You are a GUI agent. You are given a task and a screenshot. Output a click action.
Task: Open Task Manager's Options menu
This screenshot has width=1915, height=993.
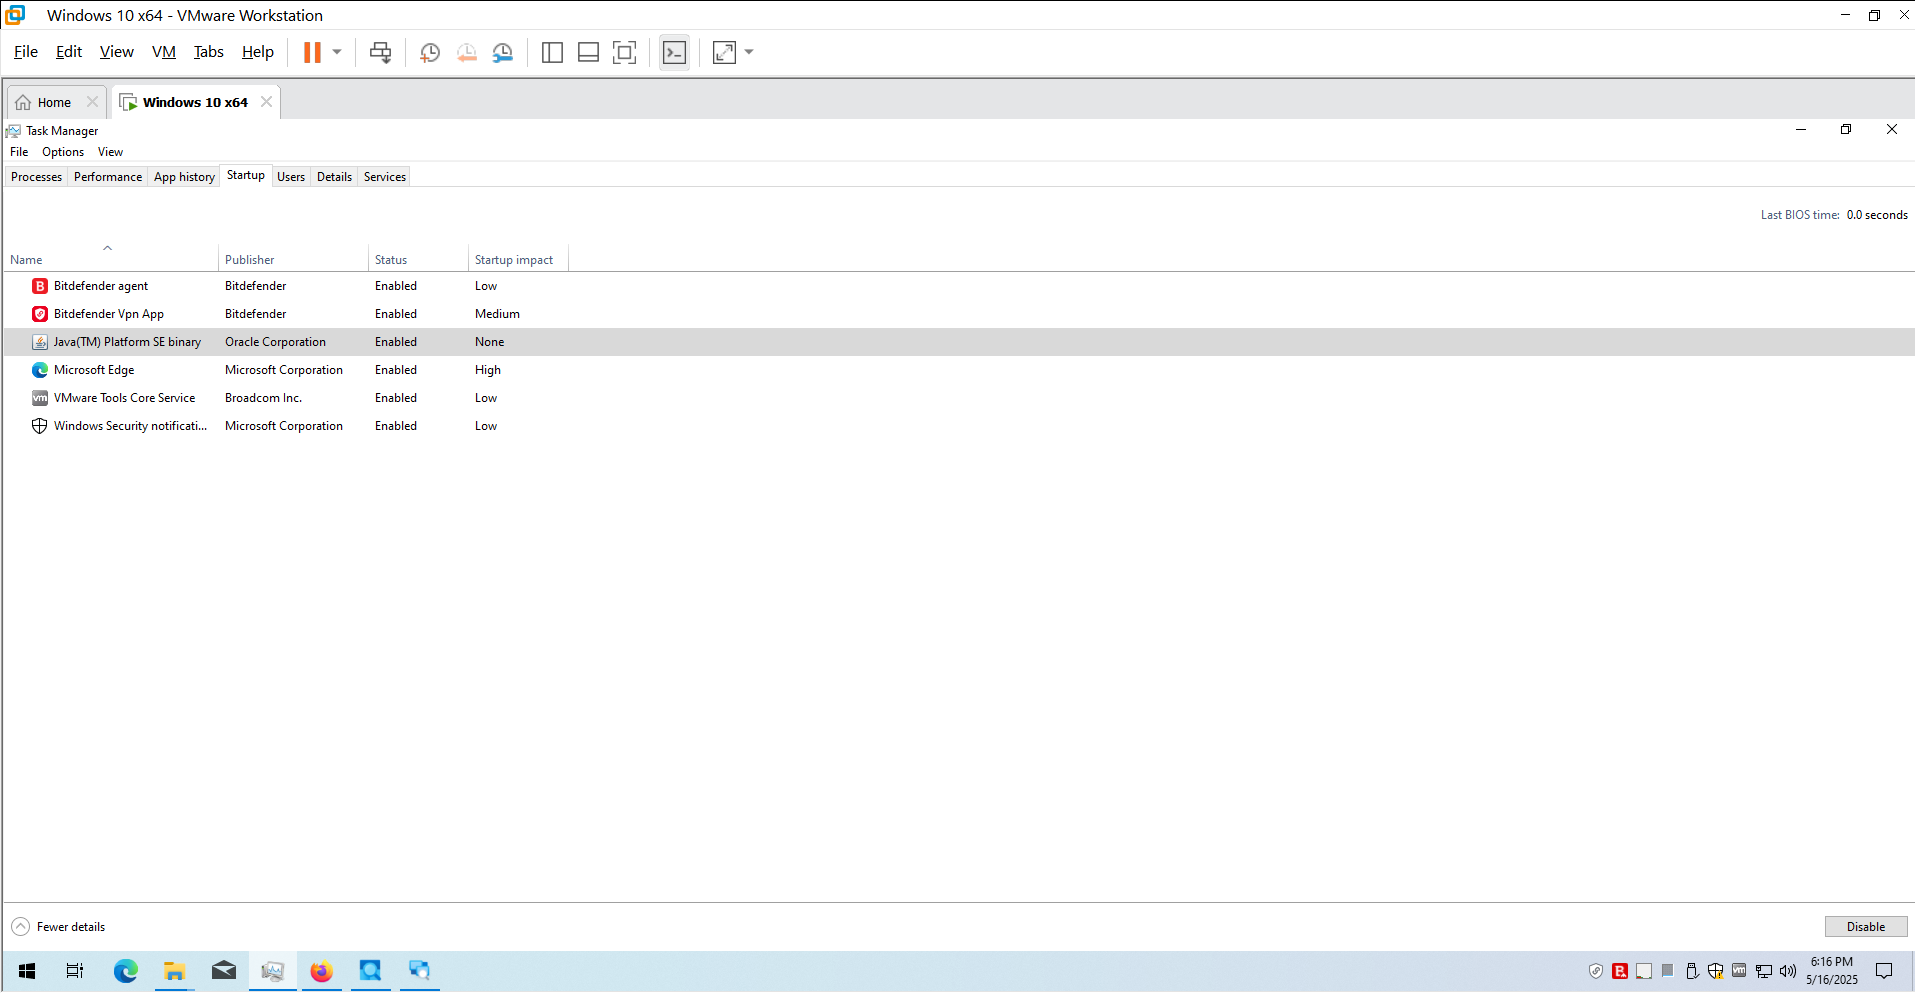click(63, 152)
